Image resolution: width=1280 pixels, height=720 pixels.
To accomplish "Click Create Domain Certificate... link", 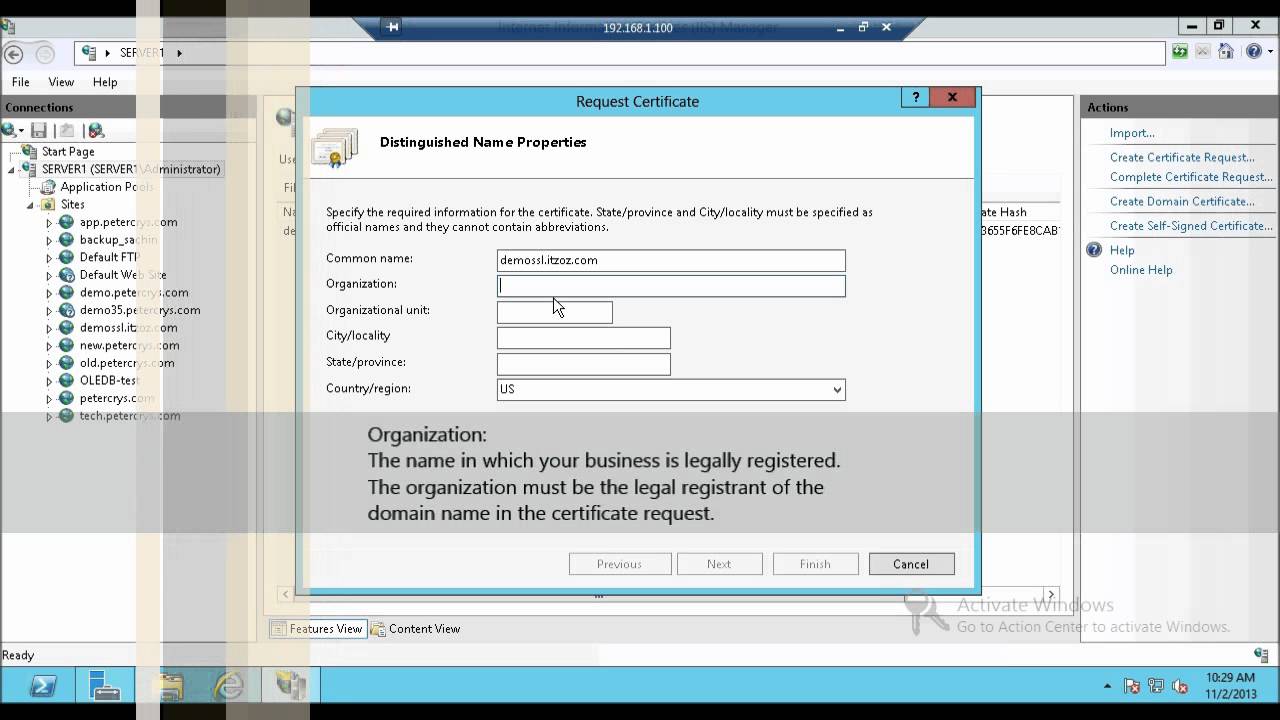I will [x=1182, y=201].
